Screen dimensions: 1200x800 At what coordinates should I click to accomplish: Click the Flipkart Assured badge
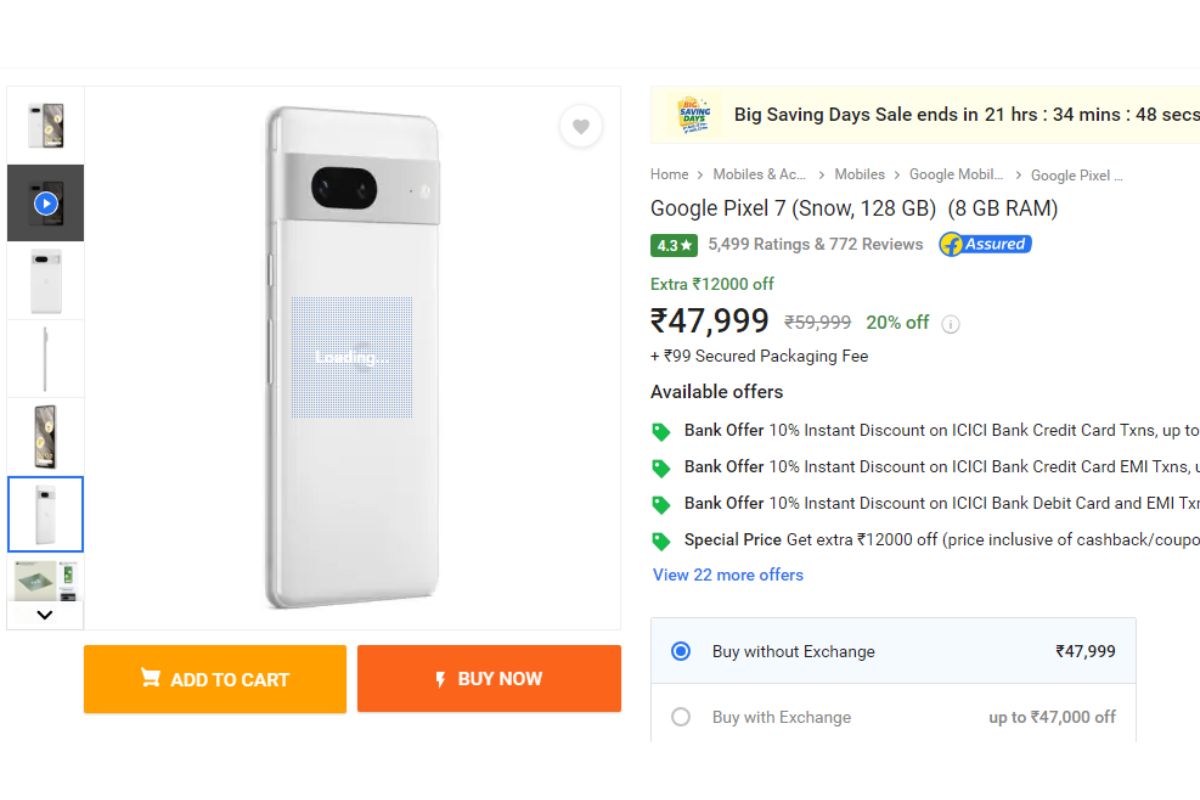(985, 244)
